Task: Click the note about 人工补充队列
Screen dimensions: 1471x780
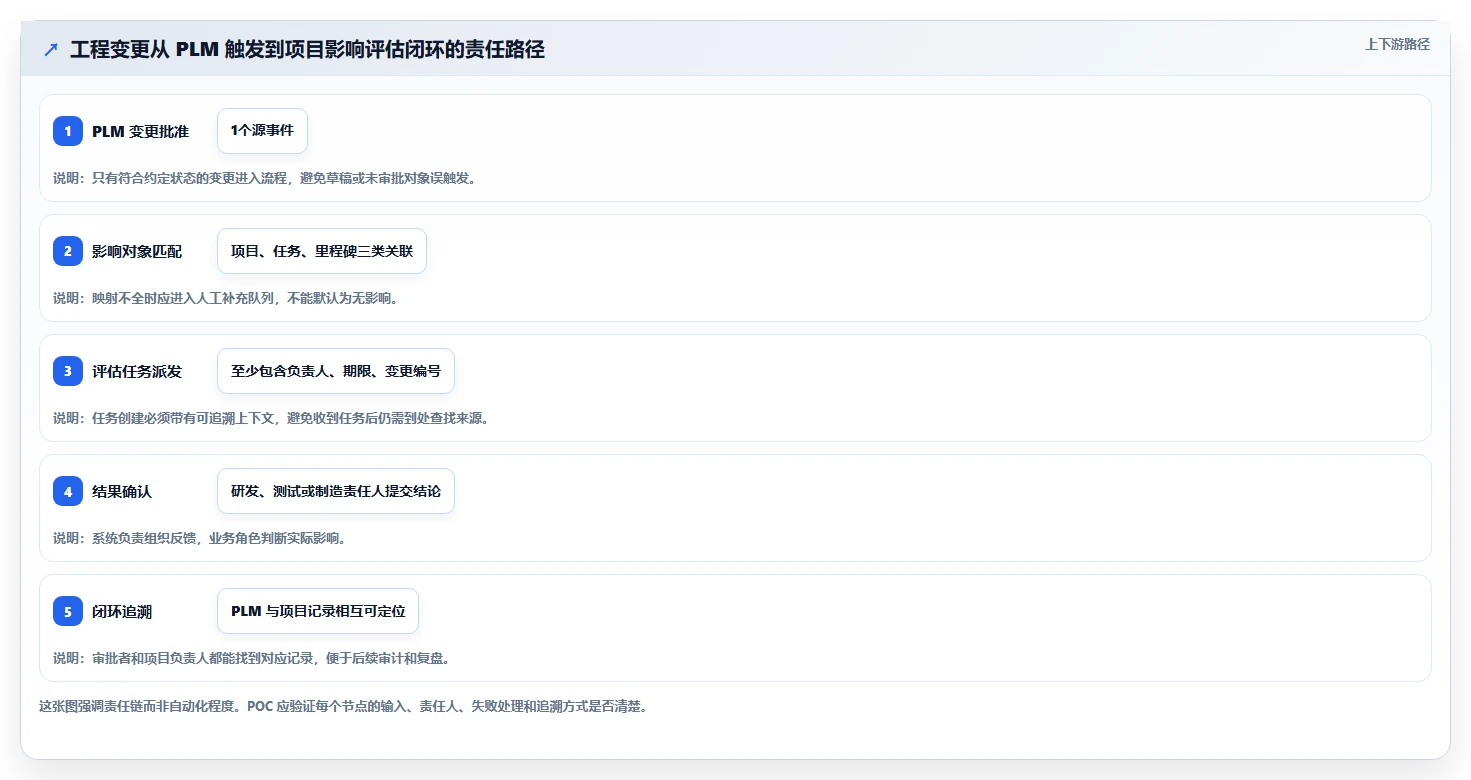Action: click(226, 298)
